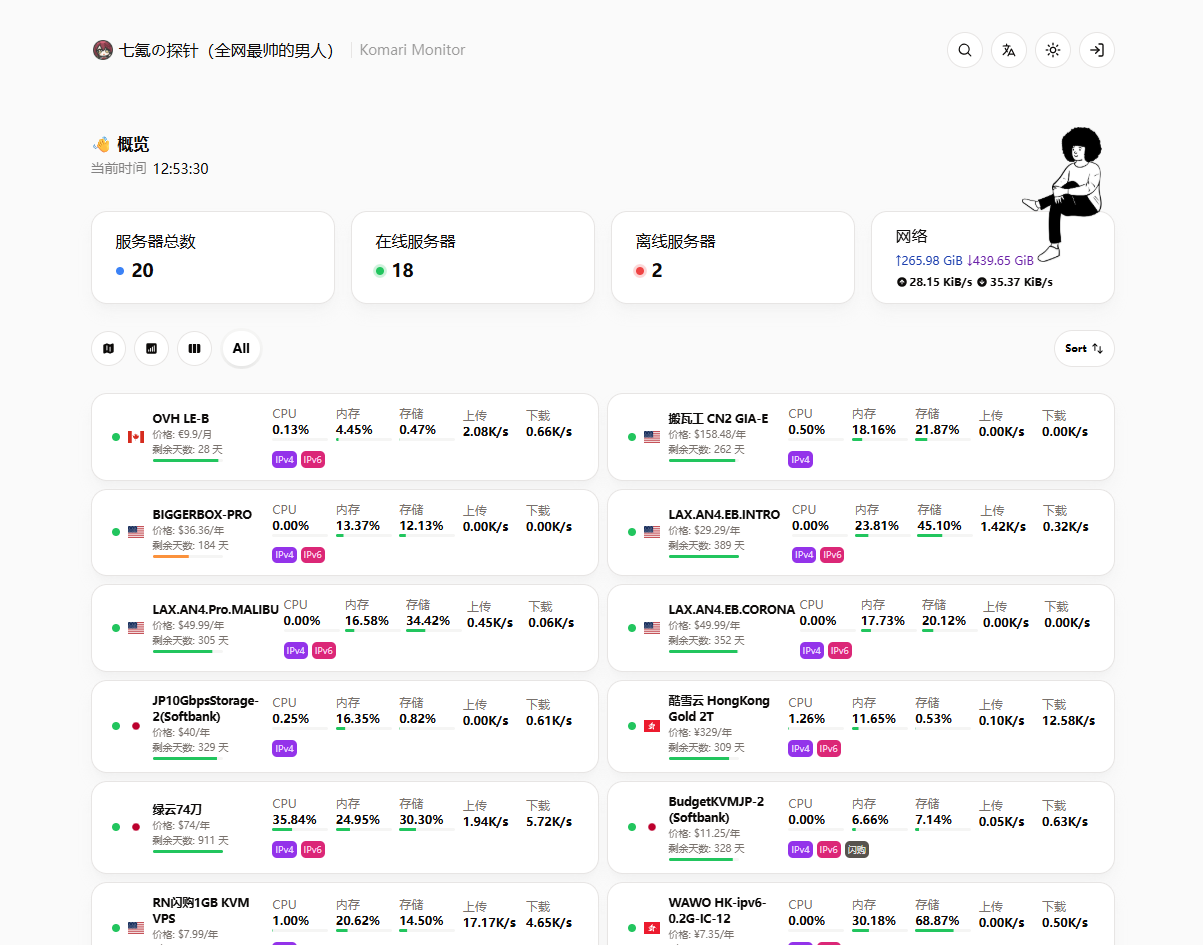Click IPv6 badge on 绿云74刀 server
Screen dimensions: 1203x945
point(313,850)
